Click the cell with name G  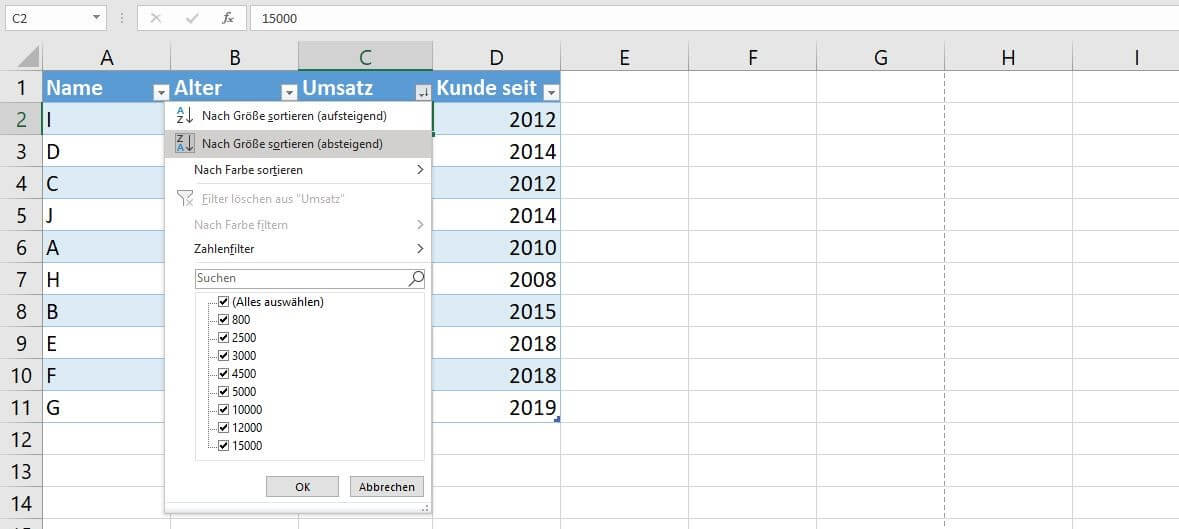point(104,407)
